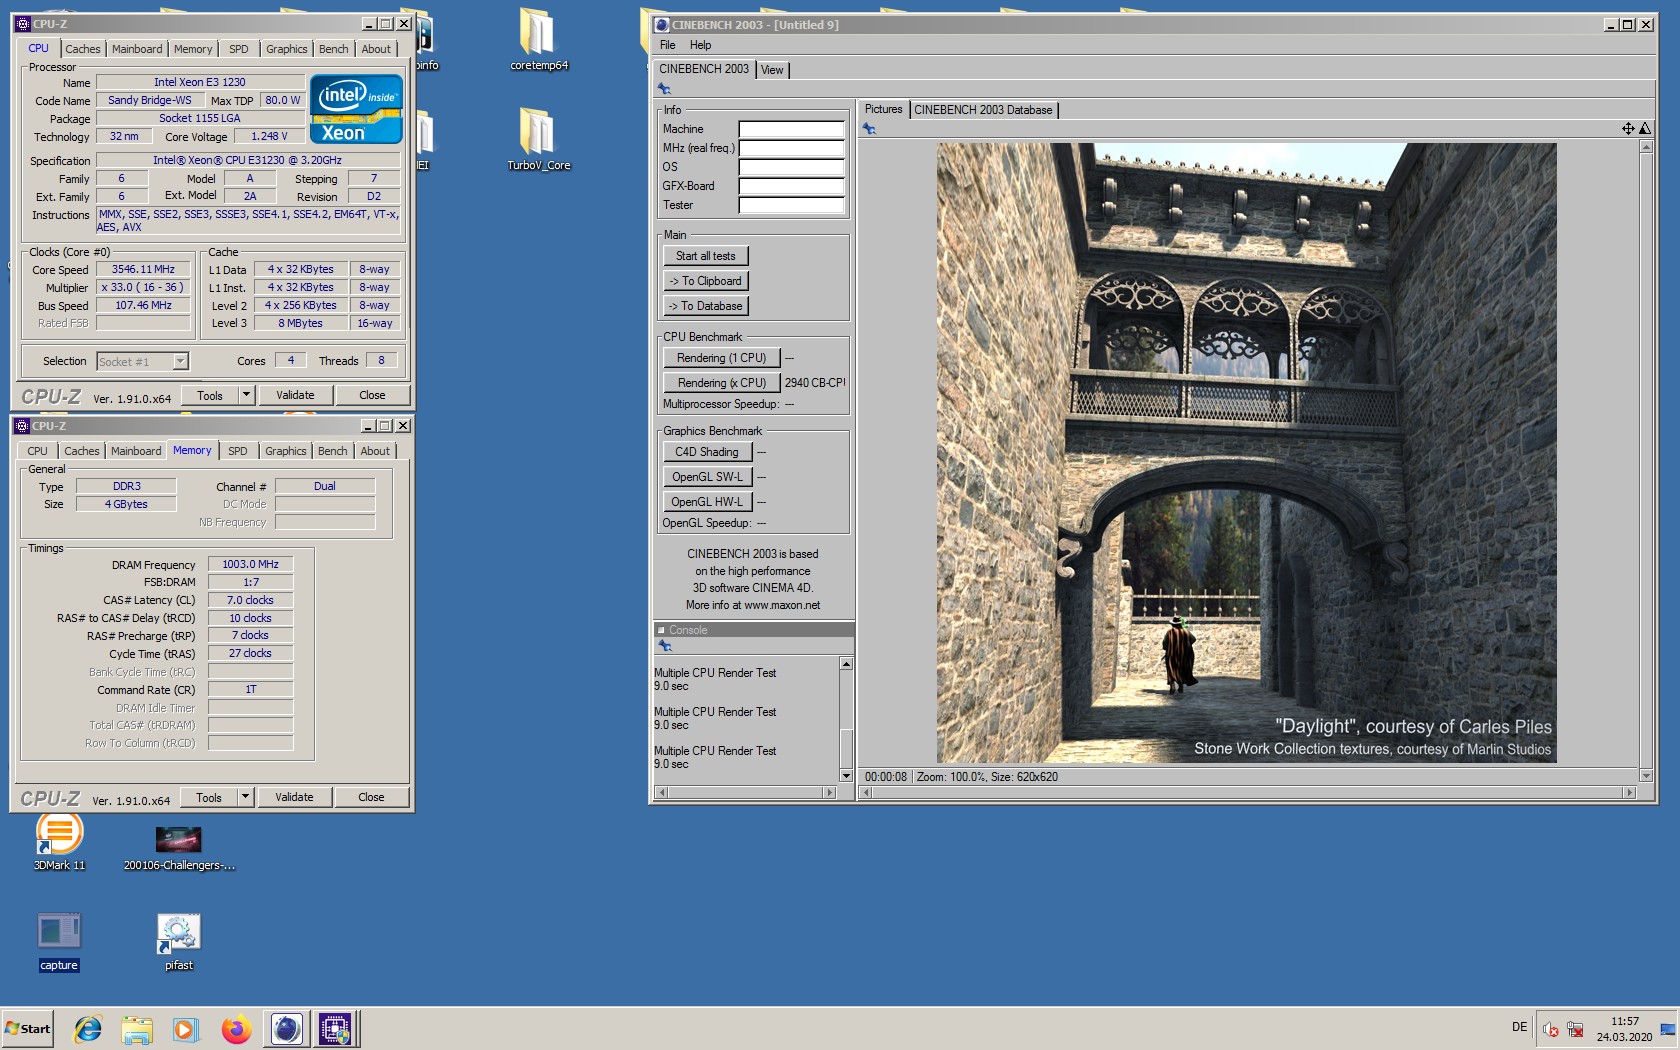
Task: Open Tools dropdown arrow in lower CPU-Z
Action: (245, 797)
